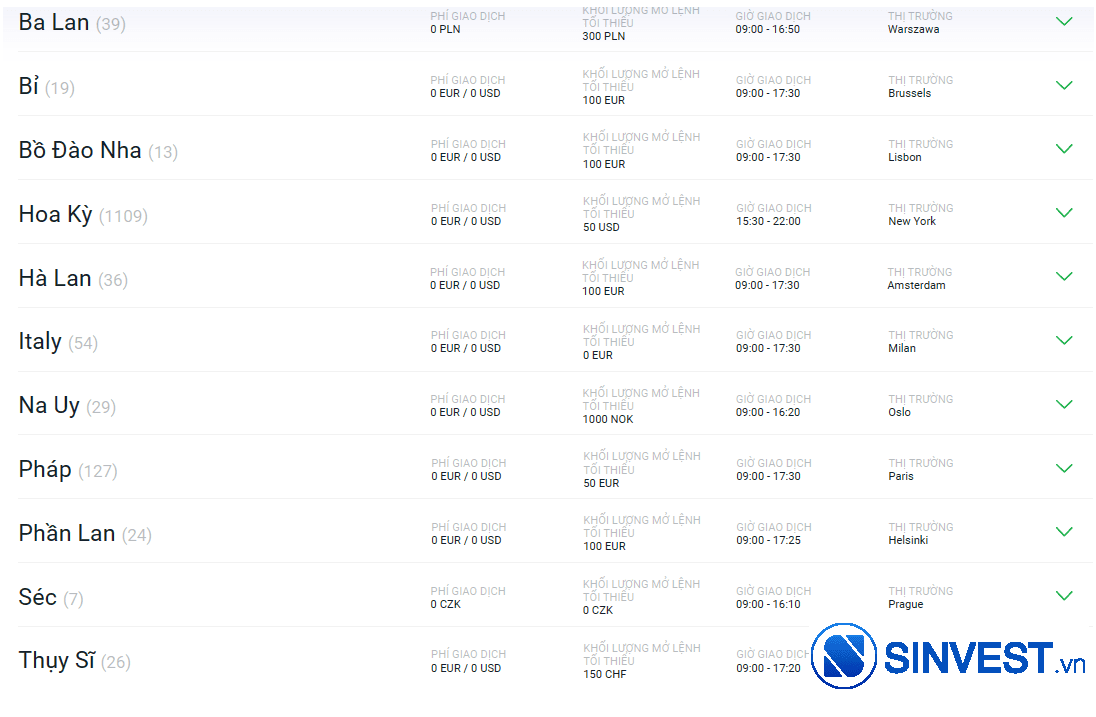Select the Bồ Đào Nha (13) heading

pyautogui.click(x=98, y=150)
